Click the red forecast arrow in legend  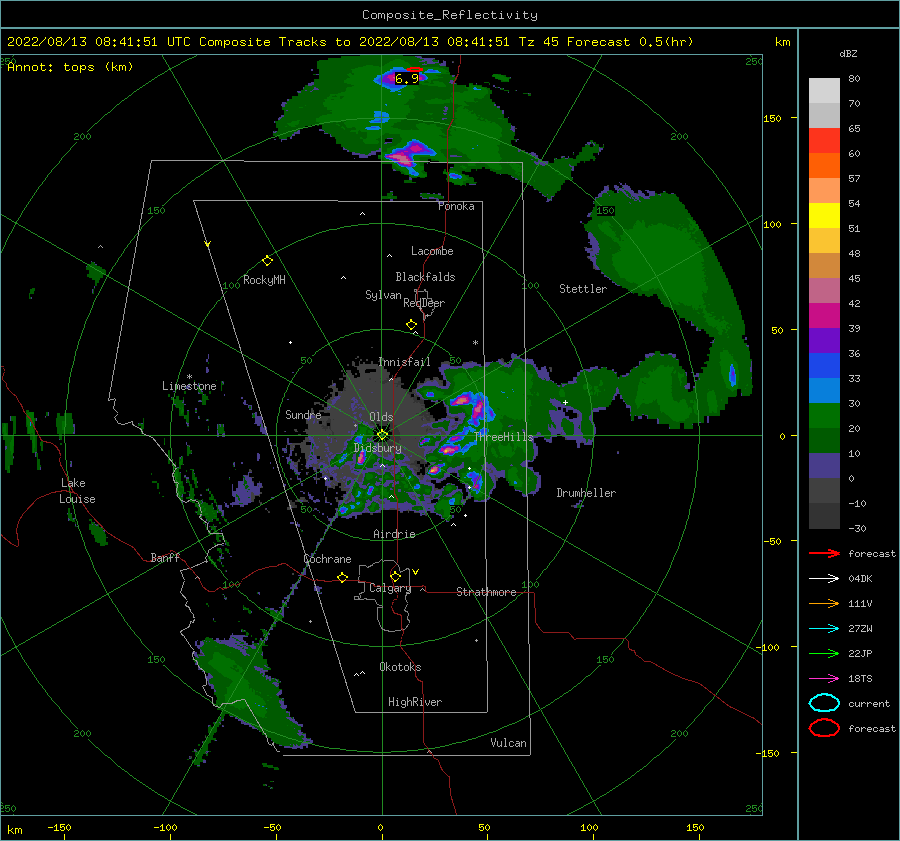[x=824, y=553]
